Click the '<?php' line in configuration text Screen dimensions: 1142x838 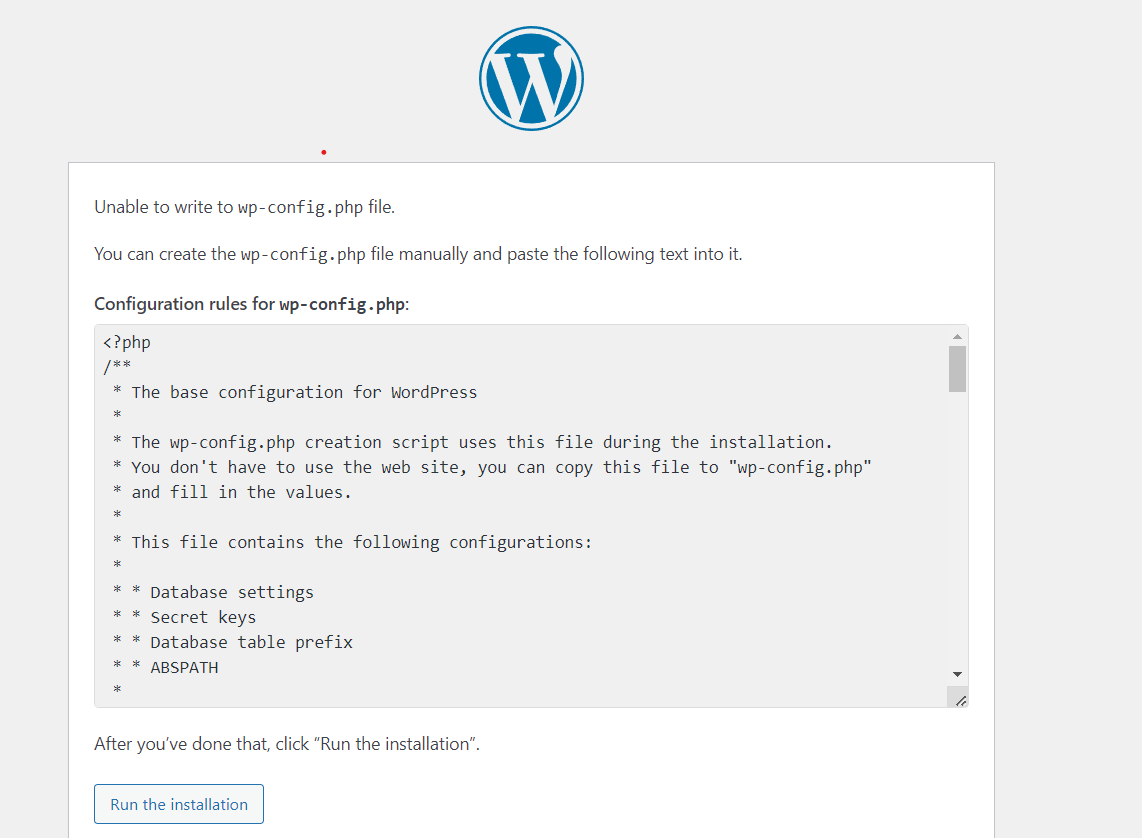pyautogui.click(x=127, y=342)
